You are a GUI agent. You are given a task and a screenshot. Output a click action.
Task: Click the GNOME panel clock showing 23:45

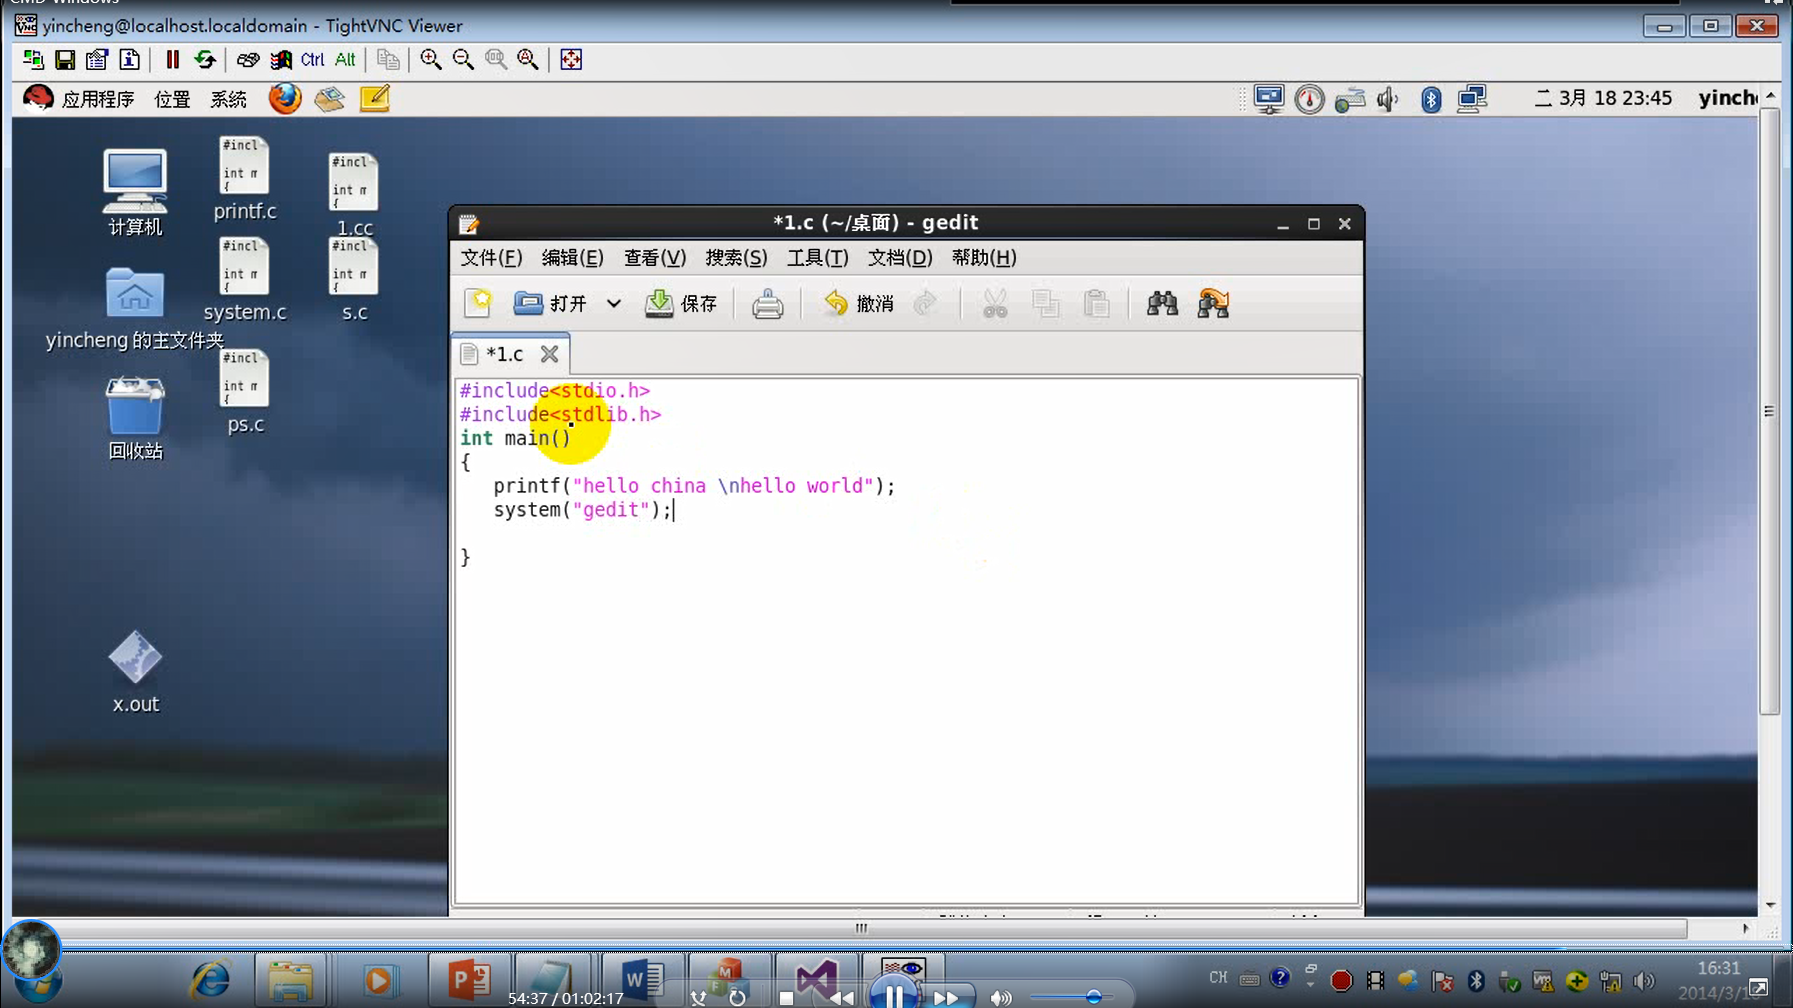(x=1603, y=98)
